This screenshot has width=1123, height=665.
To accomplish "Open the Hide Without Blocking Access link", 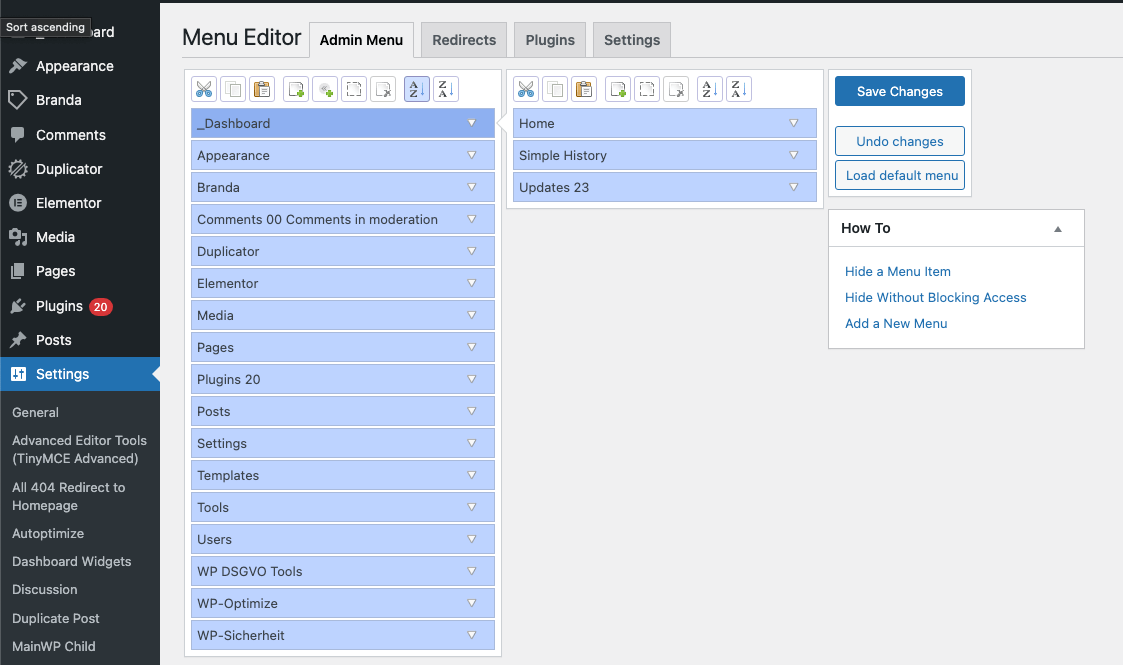I will (935, 298).
